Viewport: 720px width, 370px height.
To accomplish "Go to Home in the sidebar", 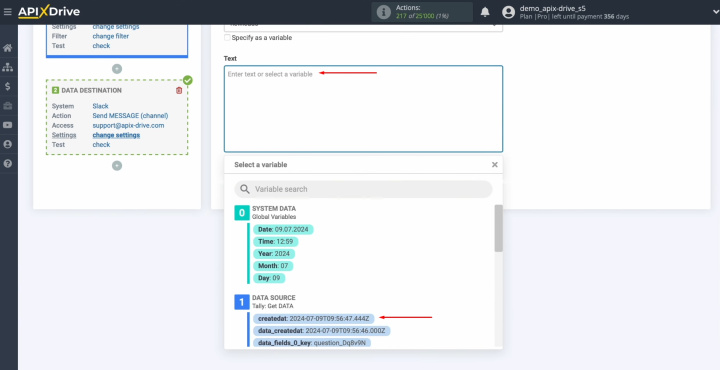I will pos(7,48).
